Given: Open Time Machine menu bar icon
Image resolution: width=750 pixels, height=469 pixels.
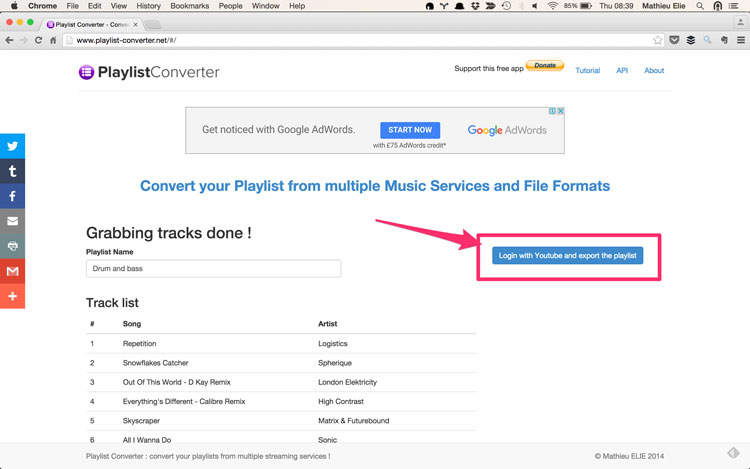Looking at the screenshot, I should click(x=506, y=6).
